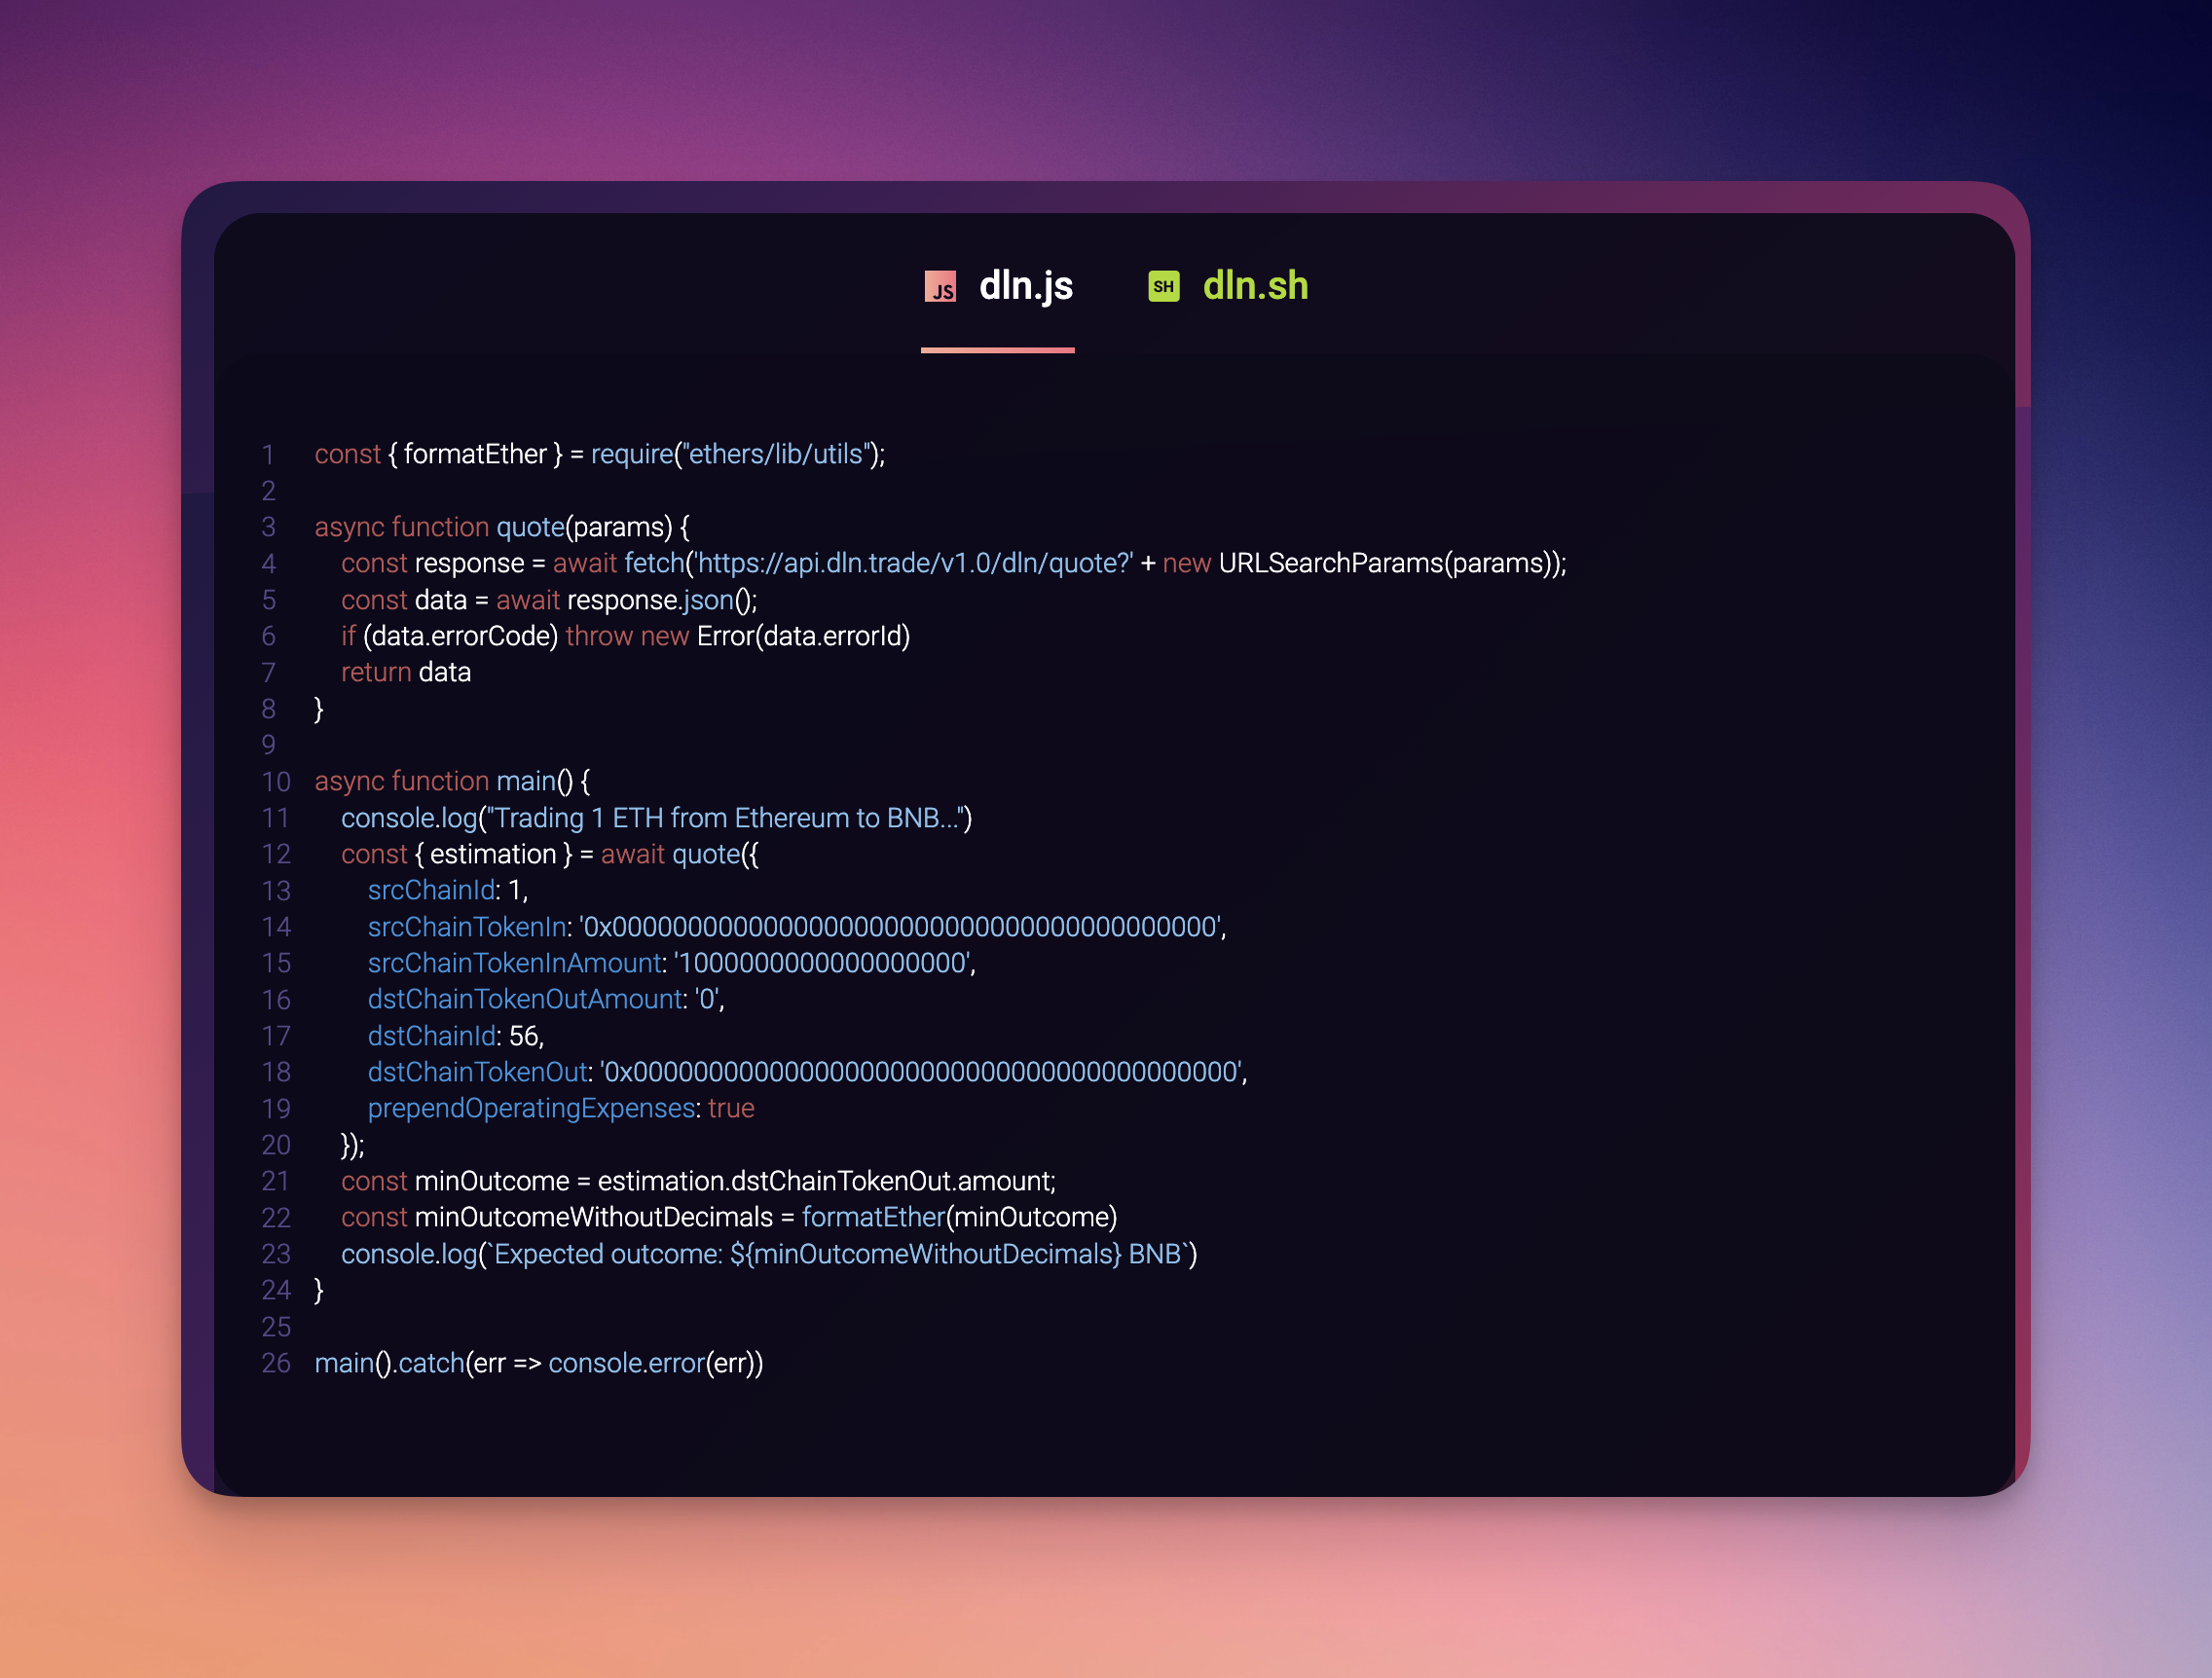The height and width of the screenshot is (1678, 2212).
Task: Click the srcChainId property key
Action: point(431,891)
